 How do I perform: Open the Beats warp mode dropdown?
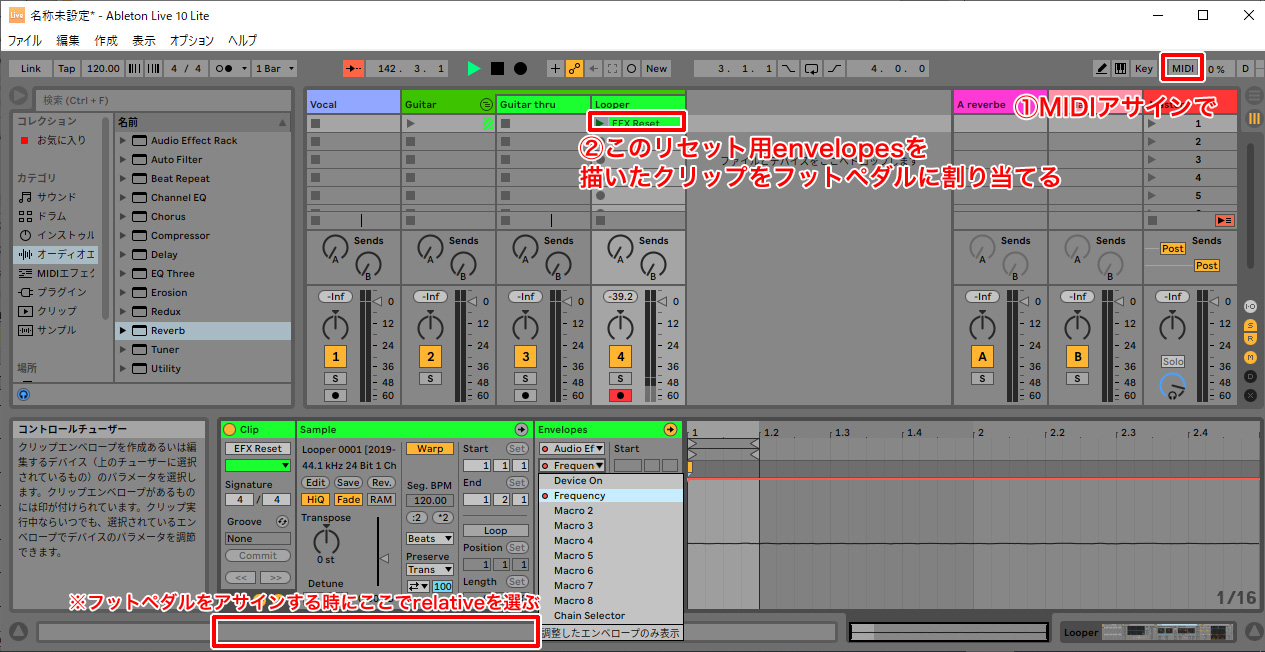click(x=429, y=538)
